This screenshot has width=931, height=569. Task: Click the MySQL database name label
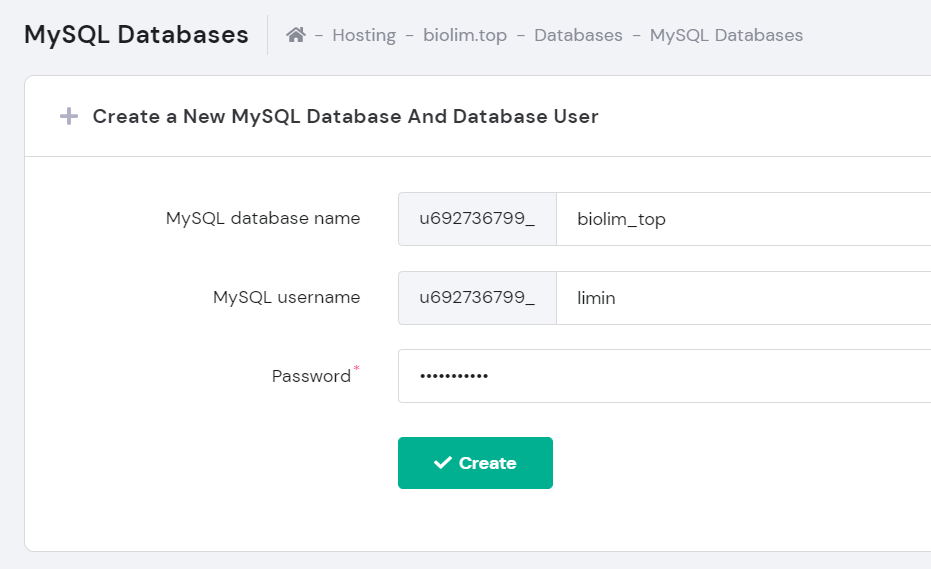click(x=263, y=219)
